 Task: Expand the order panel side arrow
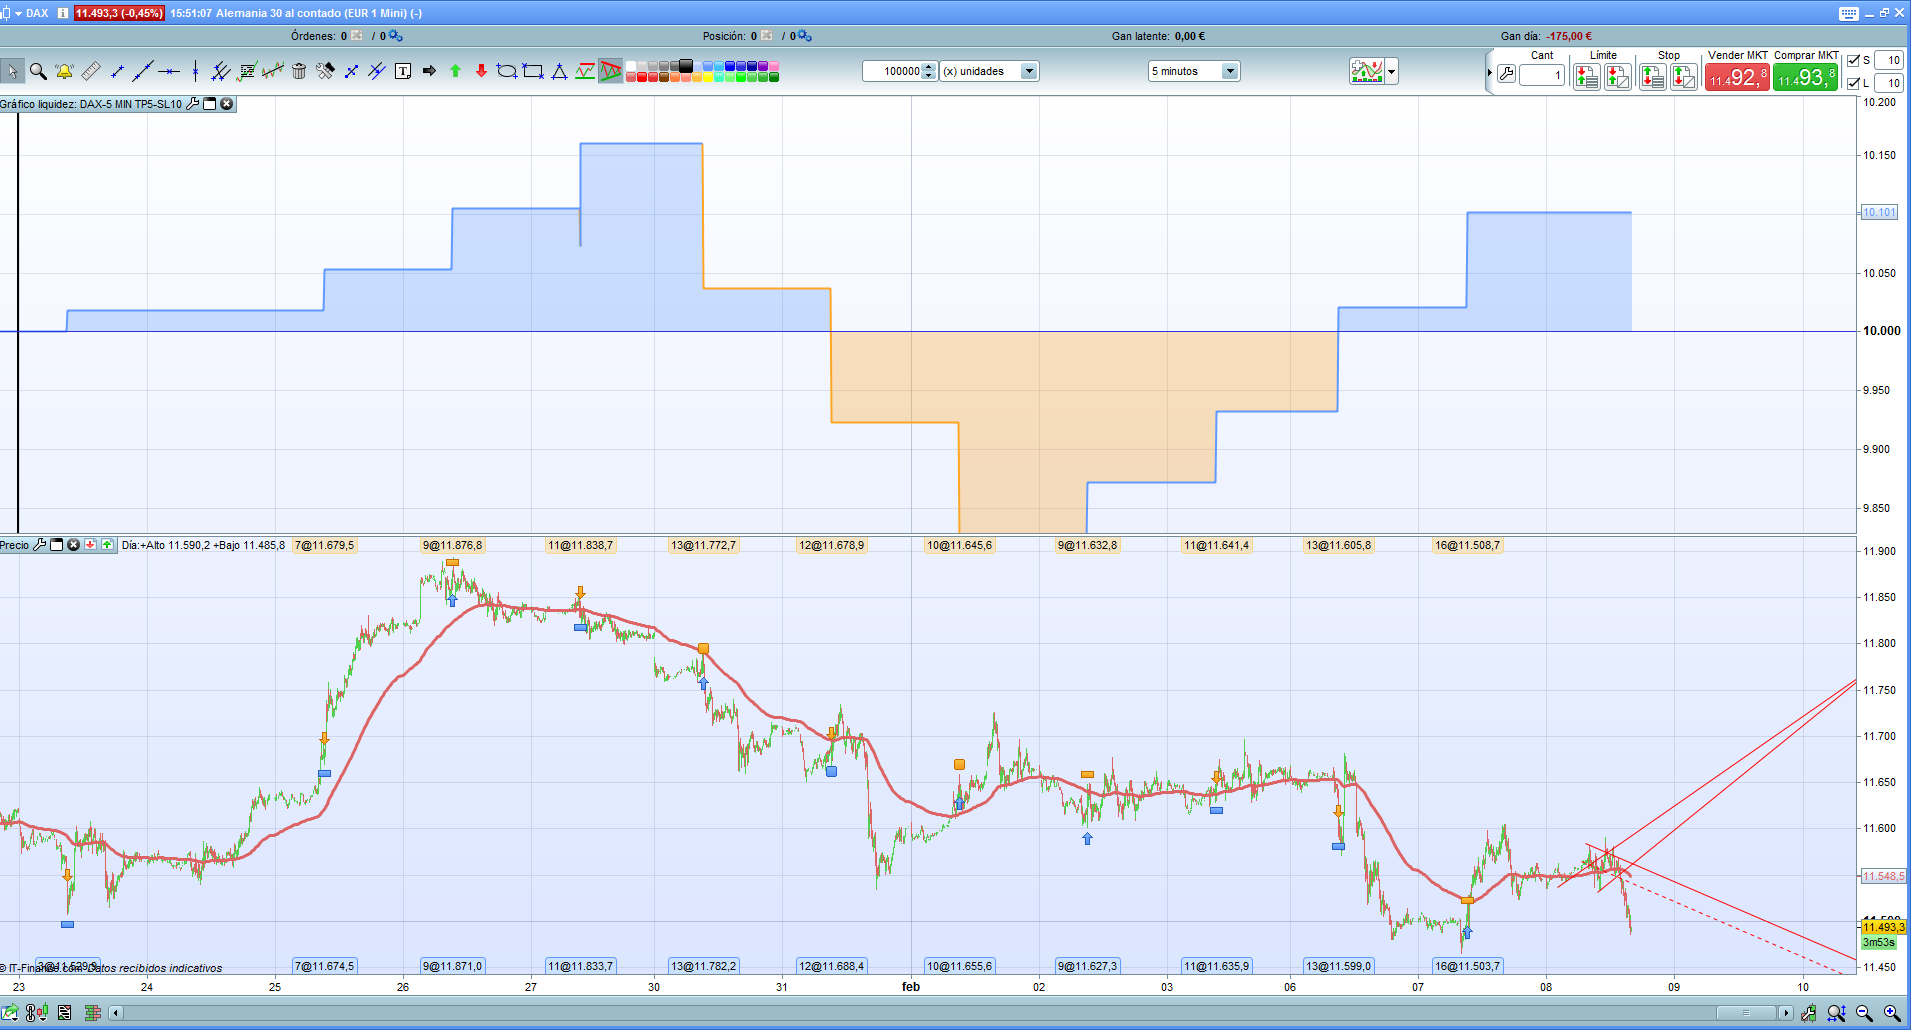1489,73
